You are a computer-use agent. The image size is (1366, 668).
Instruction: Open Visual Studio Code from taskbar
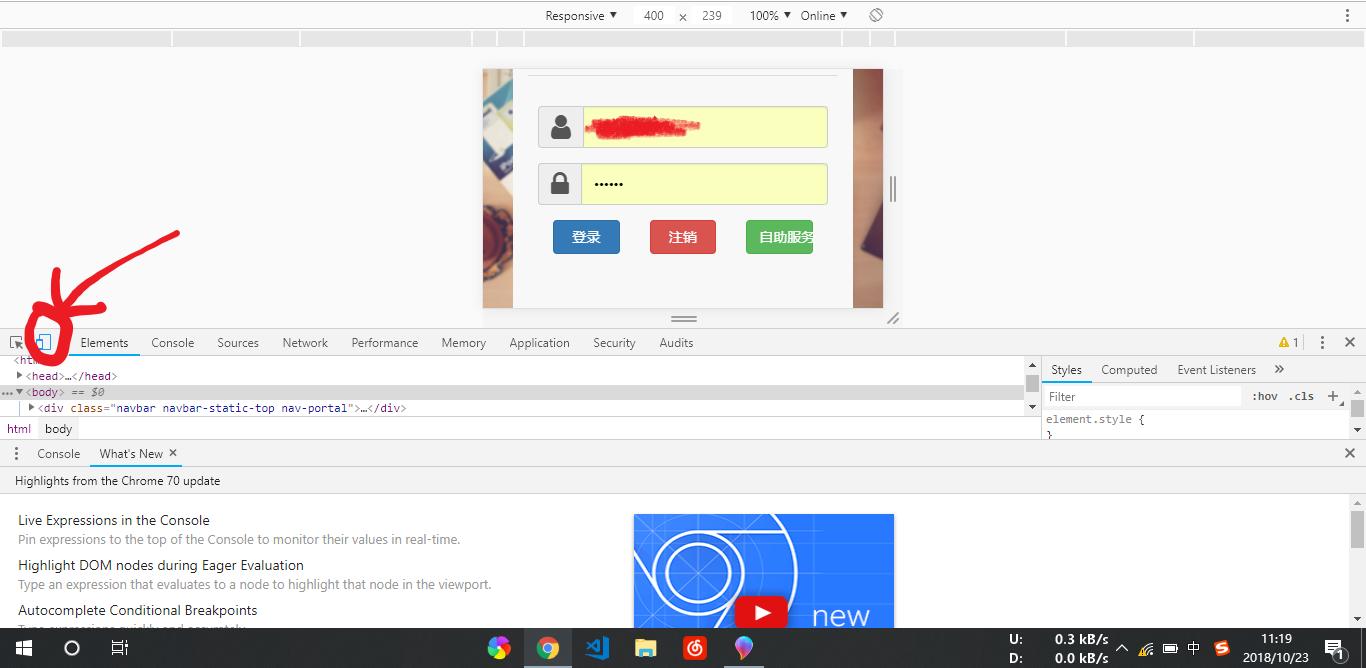pos(597,648)
